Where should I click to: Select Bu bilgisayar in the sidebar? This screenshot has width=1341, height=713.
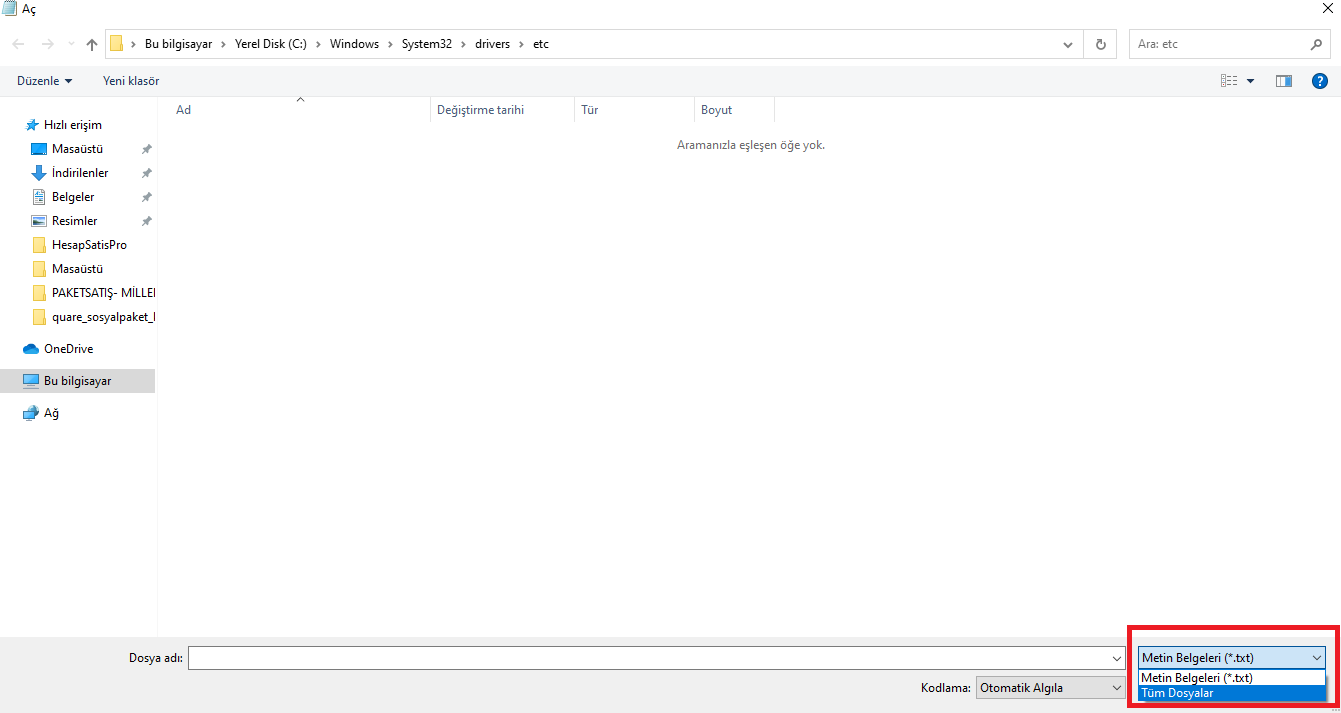tap(77, 381)
